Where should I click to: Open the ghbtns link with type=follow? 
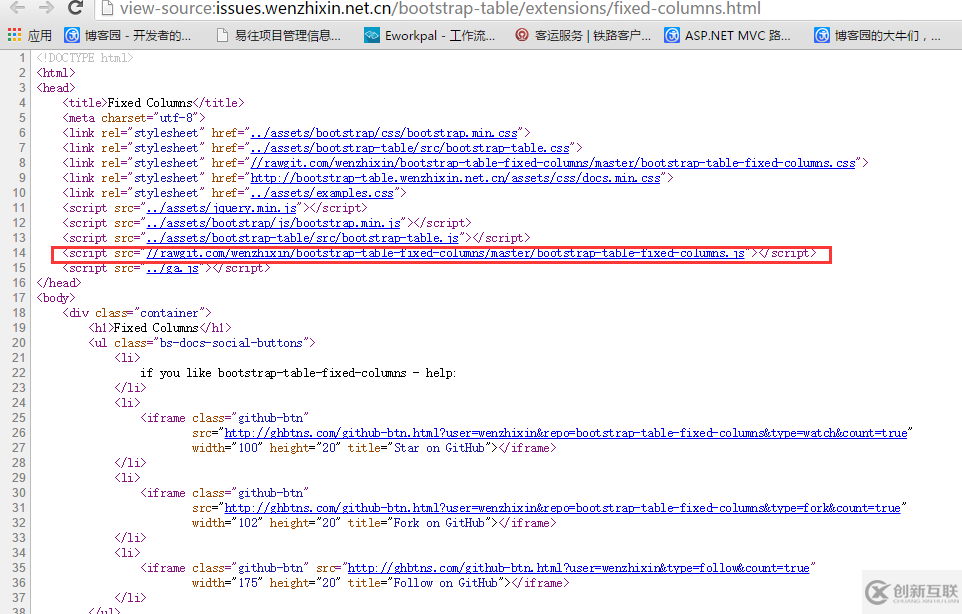579,568
